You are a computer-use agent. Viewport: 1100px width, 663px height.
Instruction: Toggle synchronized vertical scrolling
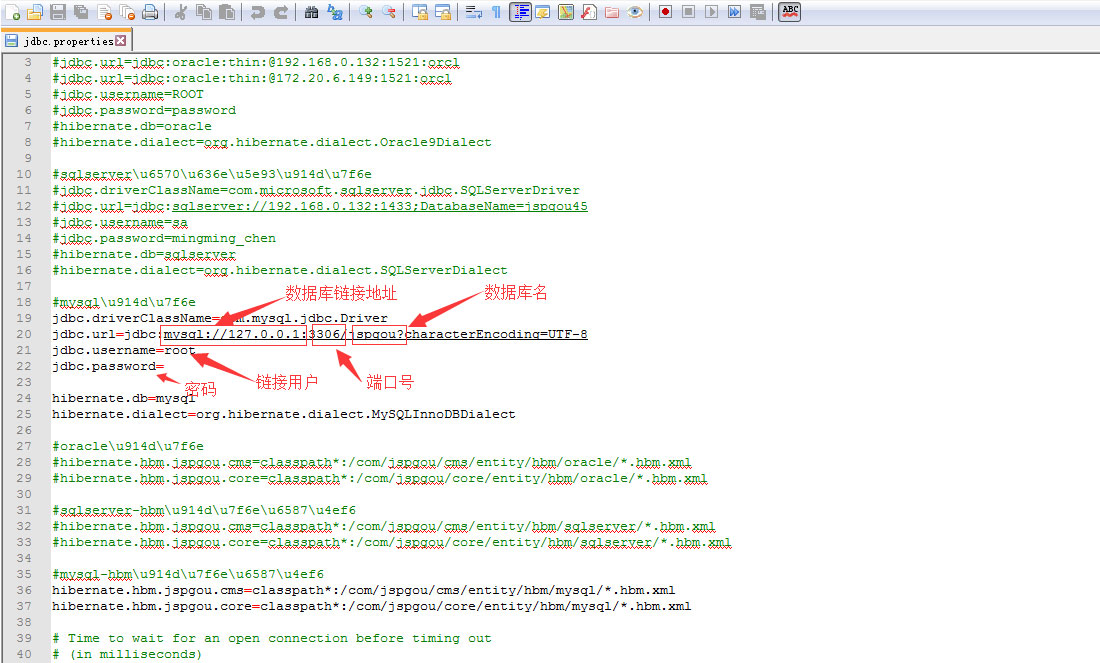click(x=420, y=12)
